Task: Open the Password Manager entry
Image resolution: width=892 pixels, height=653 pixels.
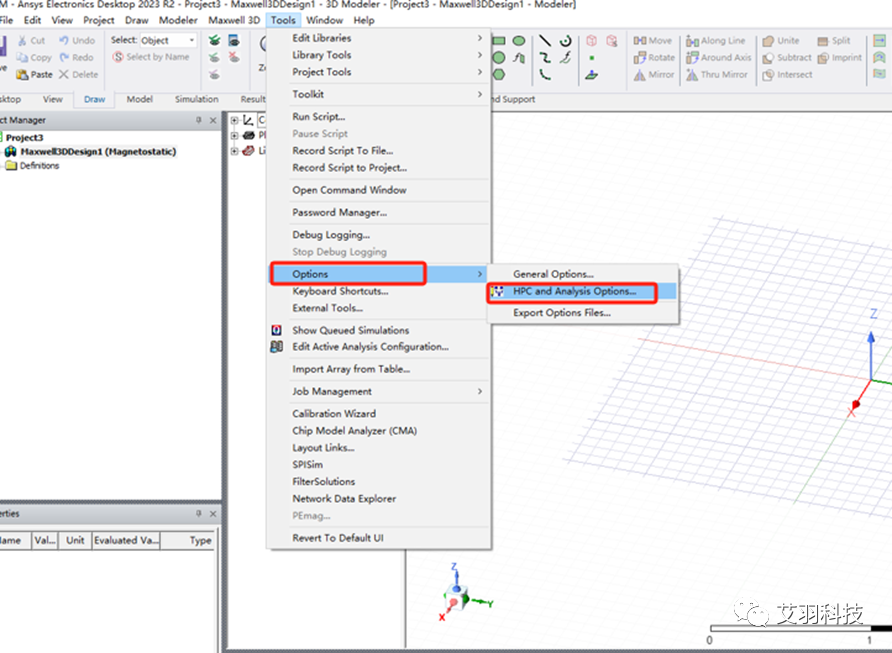Action: click(x=340, y=213)
